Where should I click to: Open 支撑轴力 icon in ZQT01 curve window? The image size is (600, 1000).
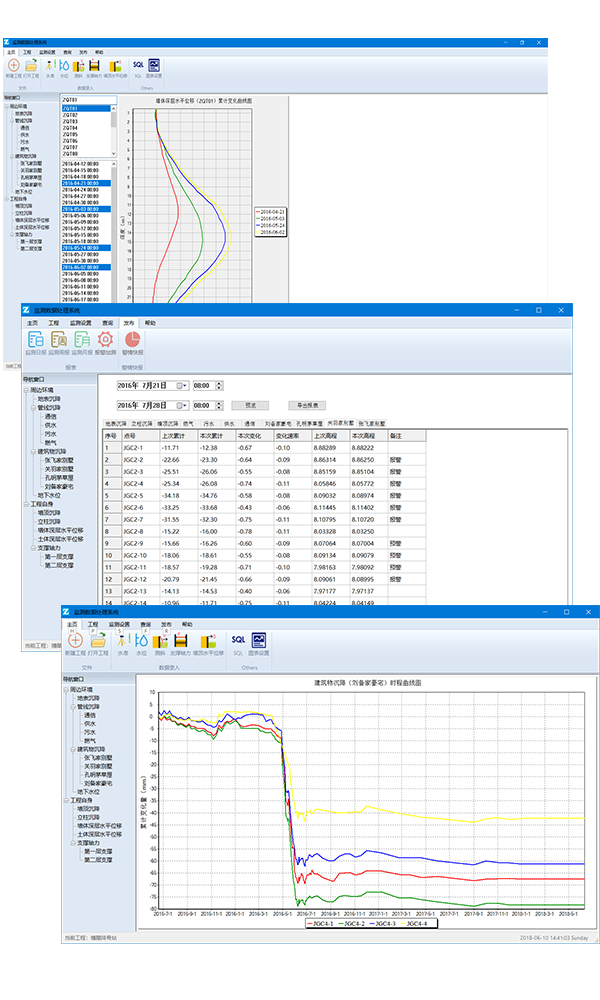pyautogui.click(x=94, y=66)
